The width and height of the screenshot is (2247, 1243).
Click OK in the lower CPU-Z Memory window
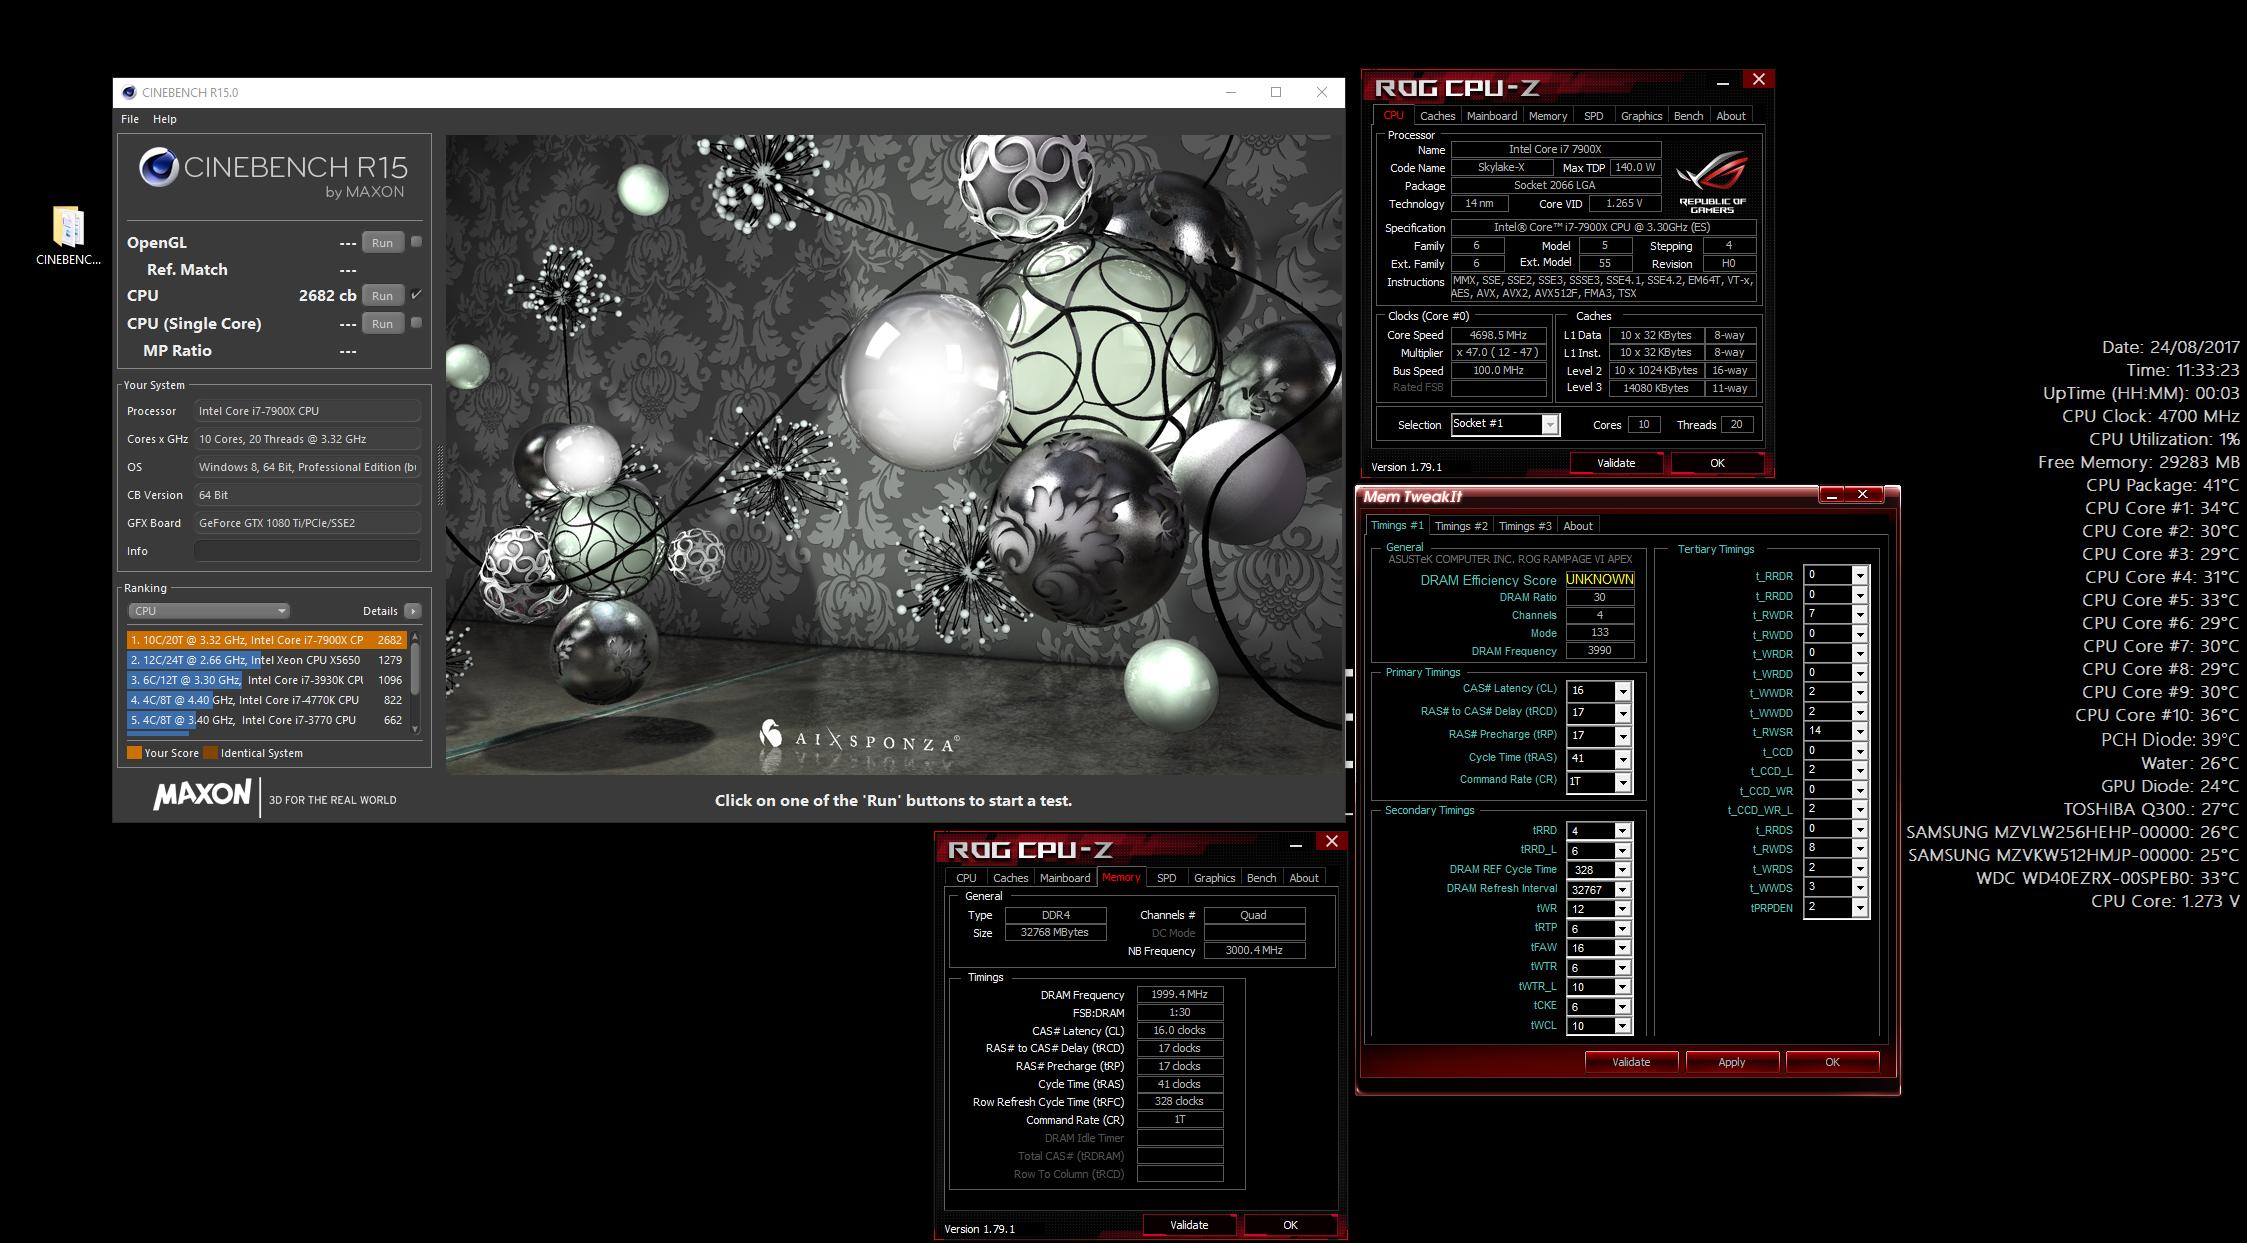1290,1225
